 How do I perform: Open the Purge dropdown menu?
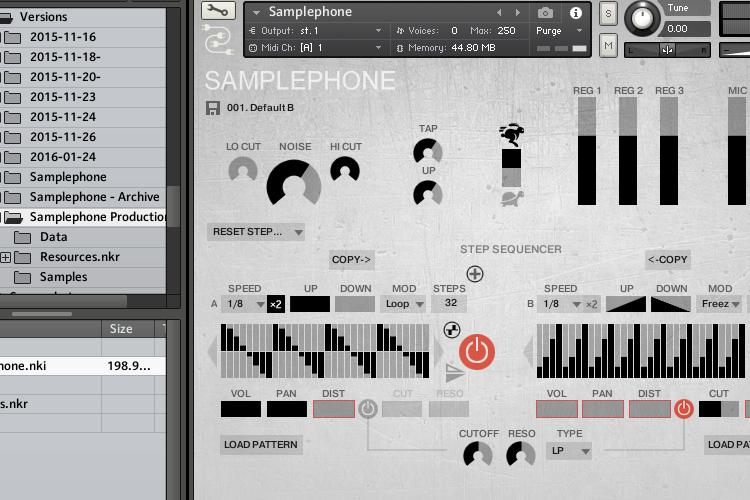point(559,31)
